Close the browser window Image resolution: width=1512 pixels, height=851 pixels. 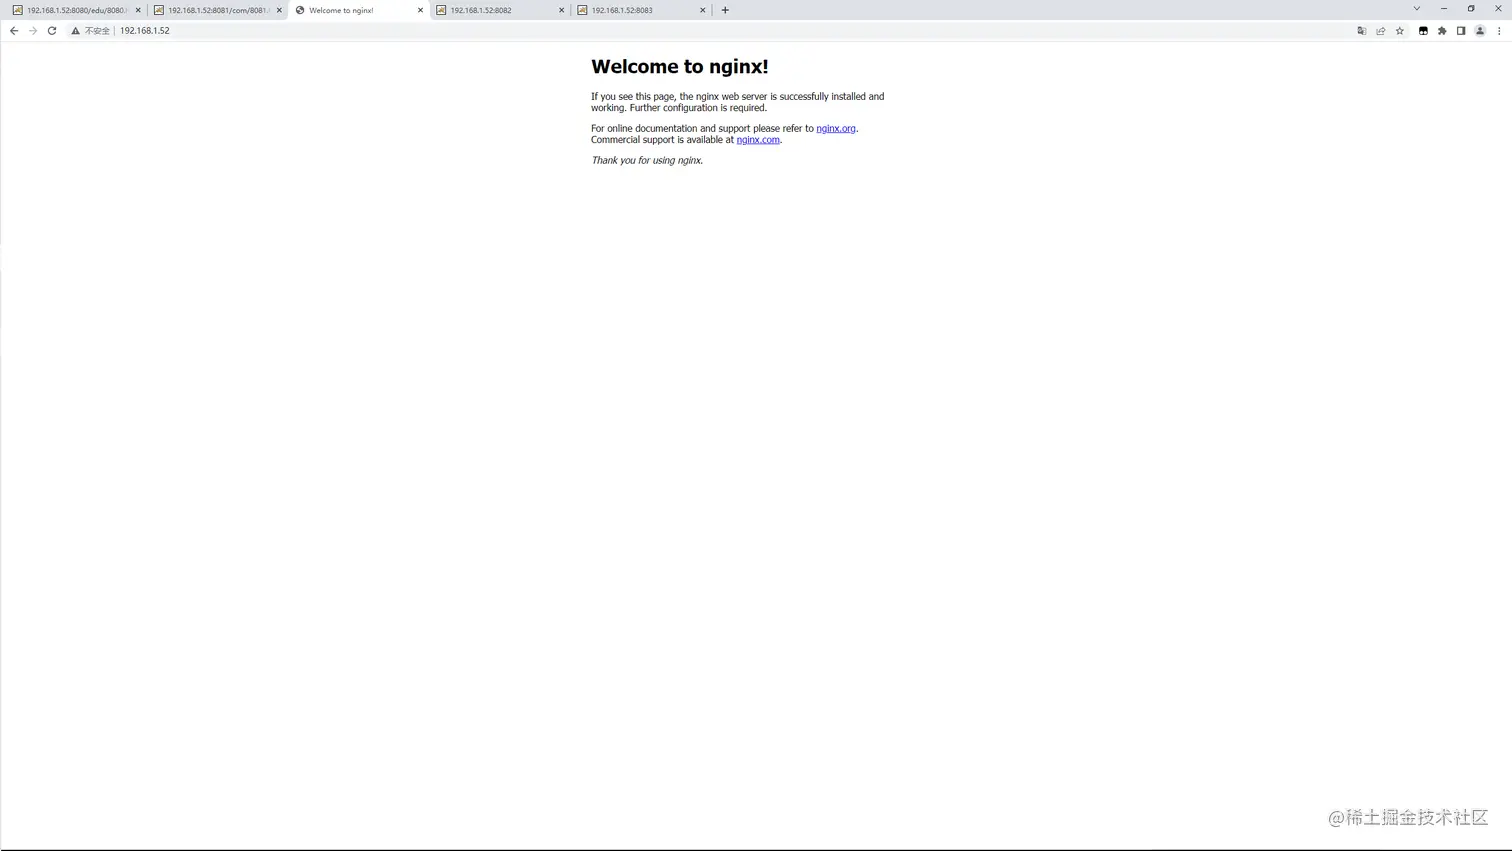point(1498,9)
